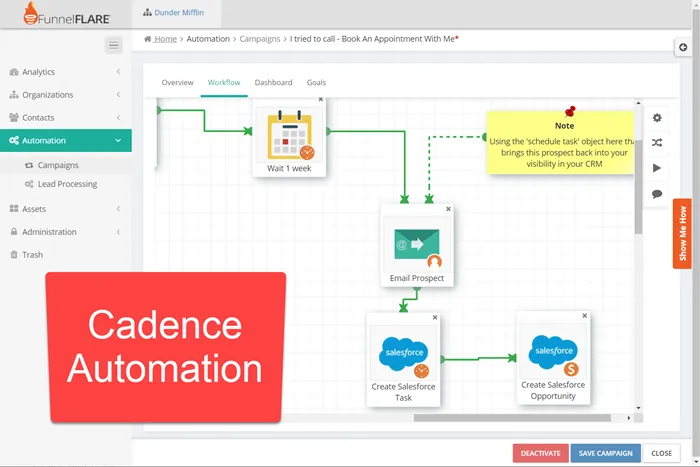Screen dimensions: 700x467
Task: Switch to the Overview tab
Action: [x=177, y=82]
